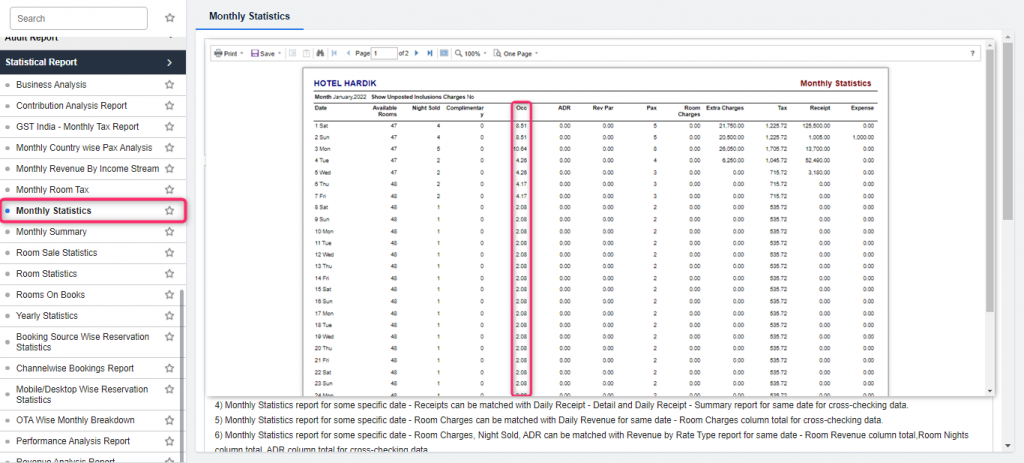This screenshot has width=1024, height=463.
Task: Click the Occ column header
Action: click(x=522, y=107)
